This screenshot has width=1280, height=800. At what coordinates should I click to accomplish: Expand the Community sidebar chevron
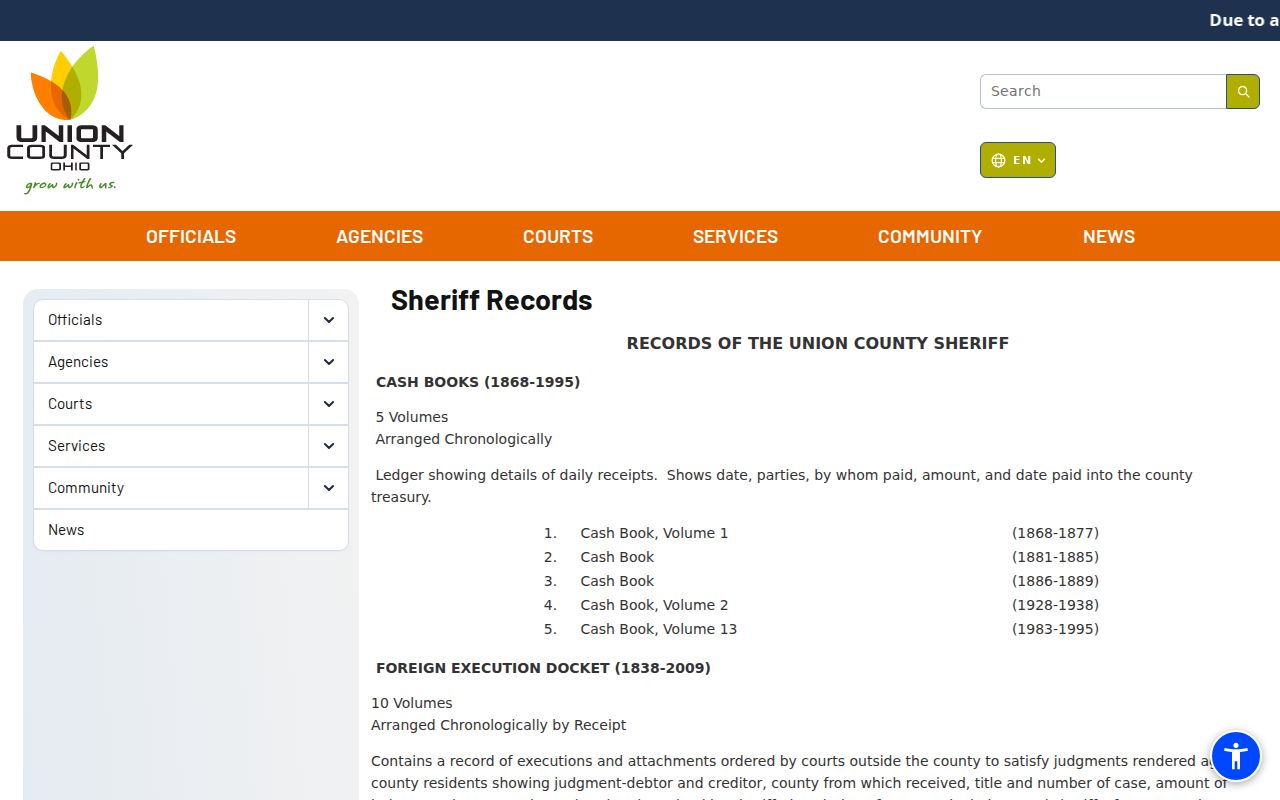point(329,488)
